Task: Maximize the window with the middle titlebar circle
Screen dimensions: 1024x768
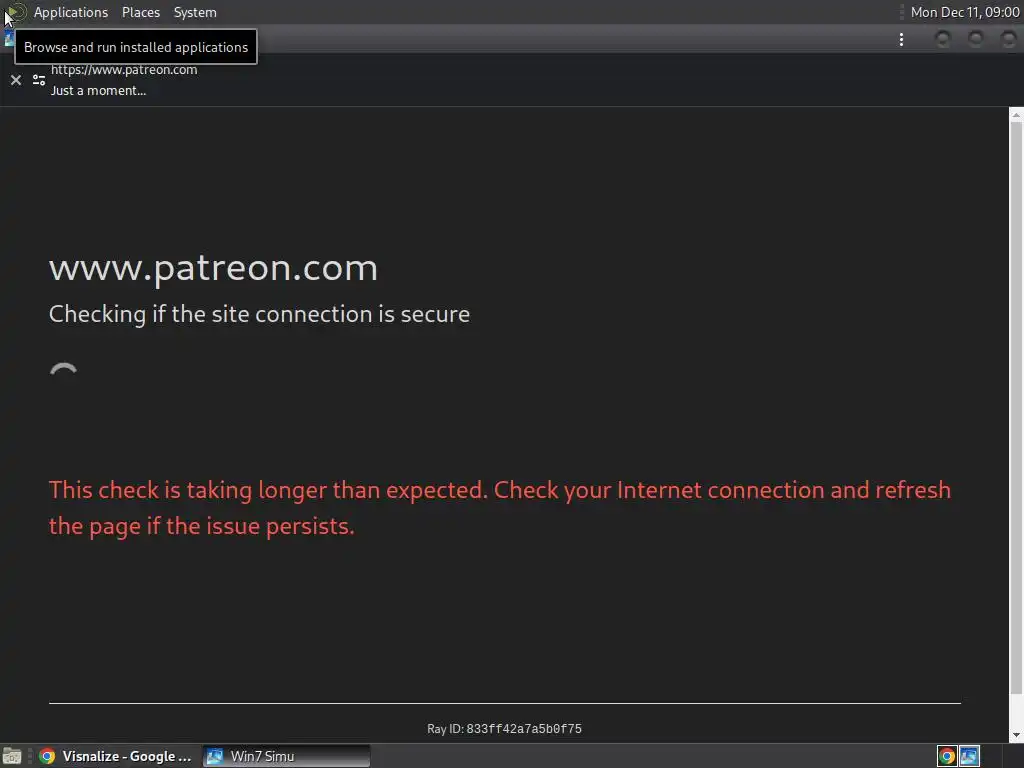Action: [976, 39]
